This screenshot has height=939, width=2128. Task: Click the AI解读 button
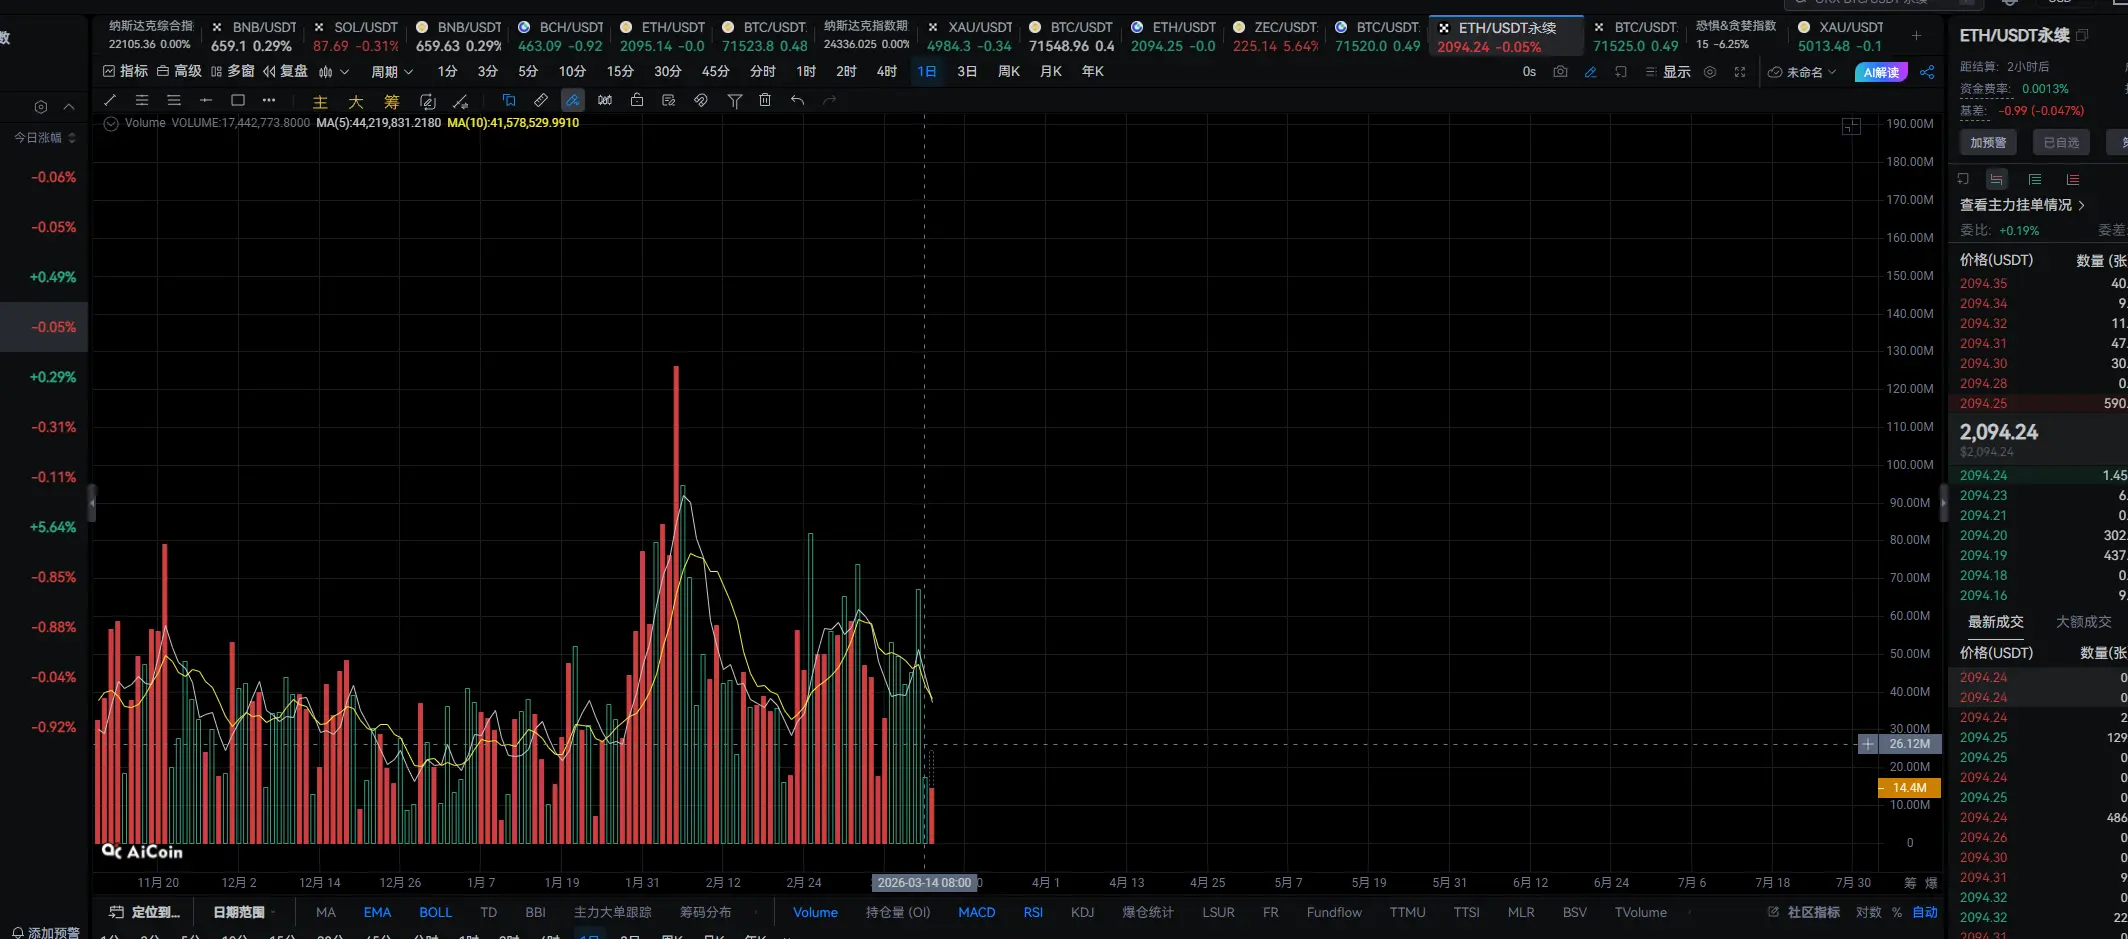[1880, 72]
